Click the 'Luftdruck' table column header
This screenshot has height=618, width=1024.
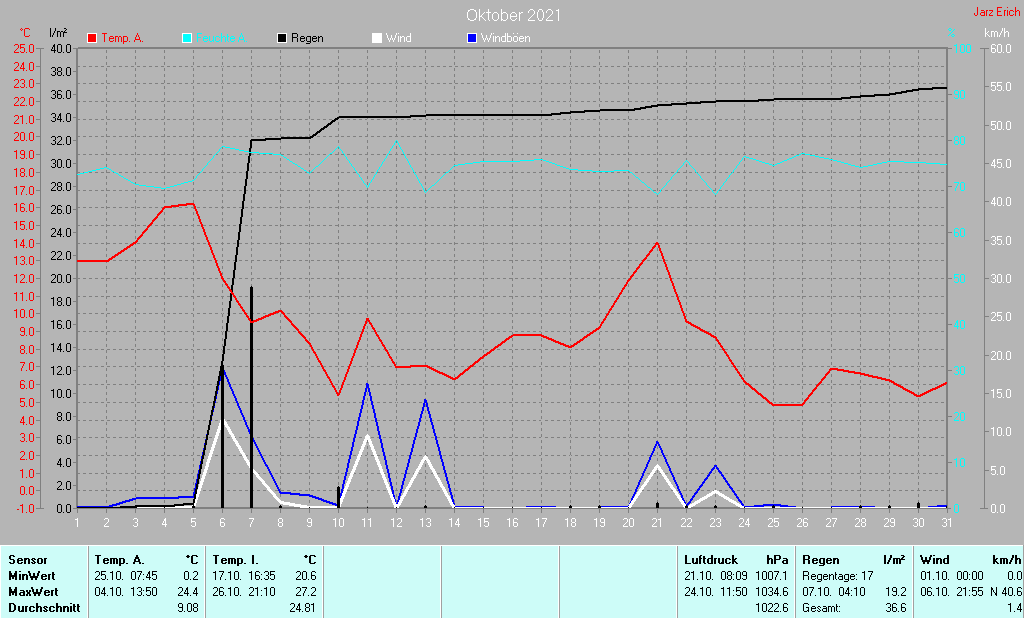[711, 560]
